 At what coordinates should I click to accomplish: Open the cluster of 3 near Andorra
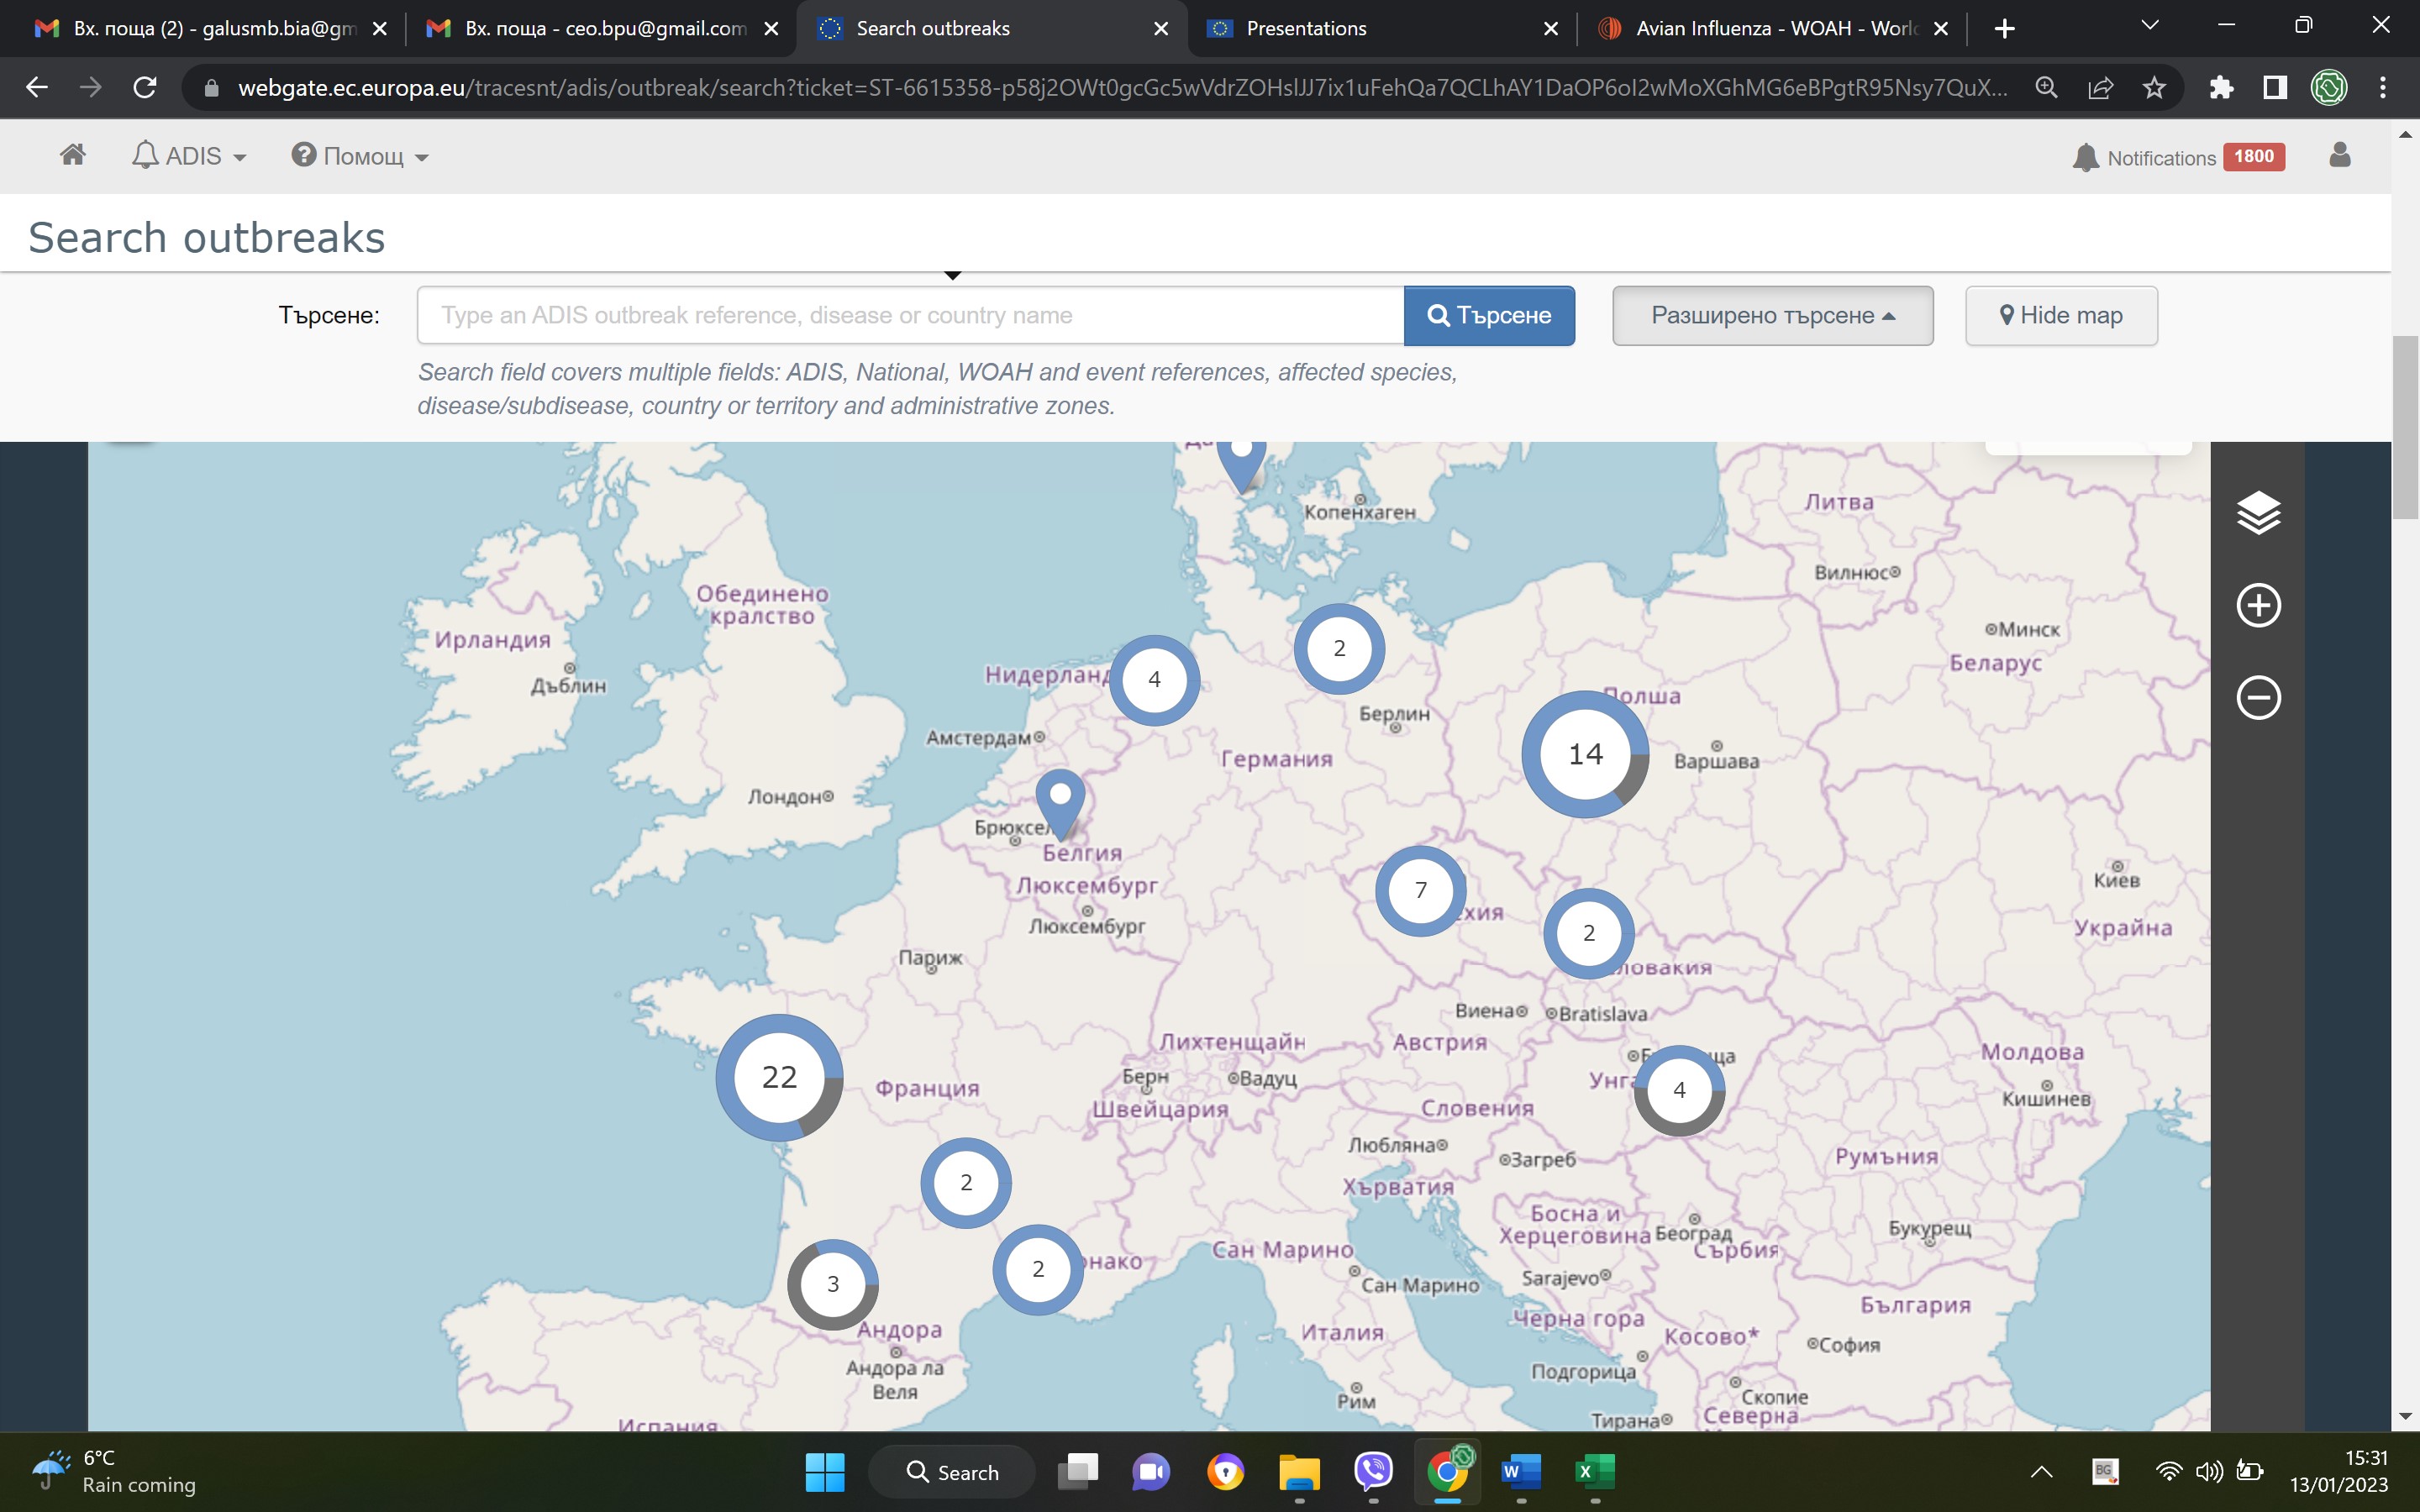pos(833,1284)
